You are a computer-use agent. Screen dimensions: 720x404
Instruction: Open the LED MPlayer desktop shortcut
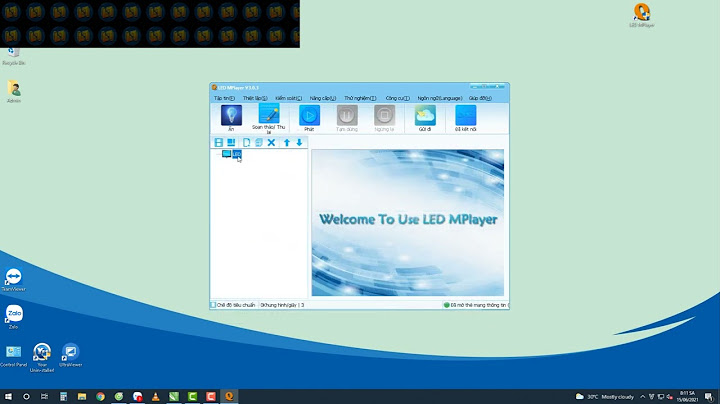click(641, 15)
